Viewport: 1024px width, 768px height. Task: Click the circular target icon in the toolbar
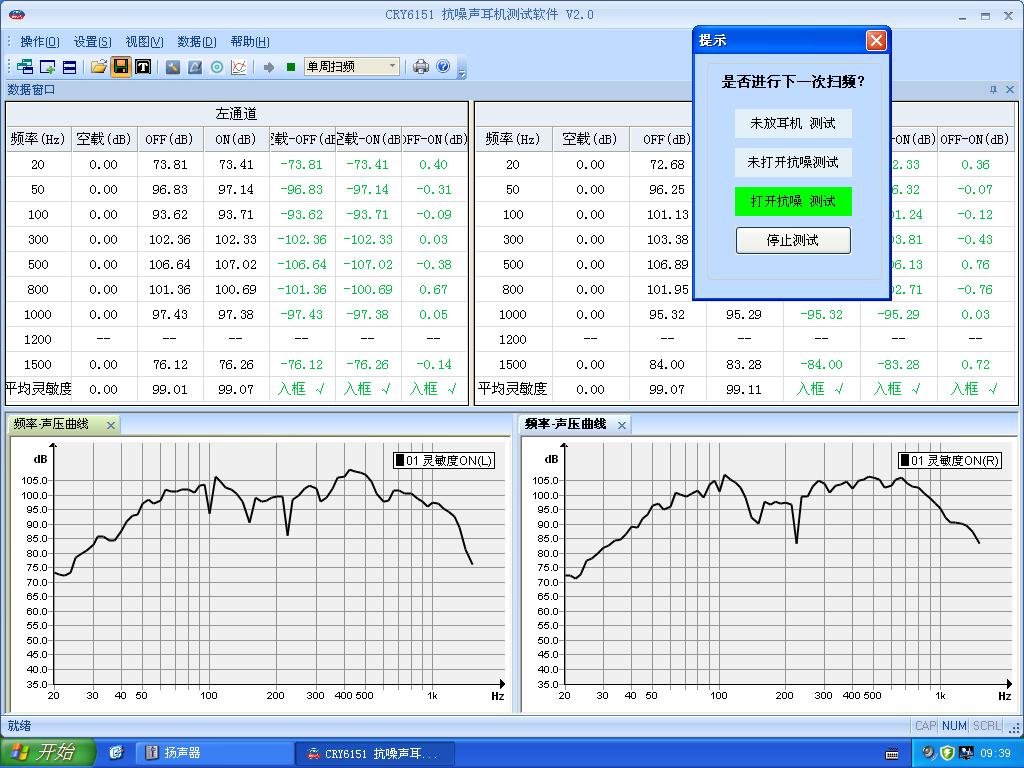coord(217,67)
